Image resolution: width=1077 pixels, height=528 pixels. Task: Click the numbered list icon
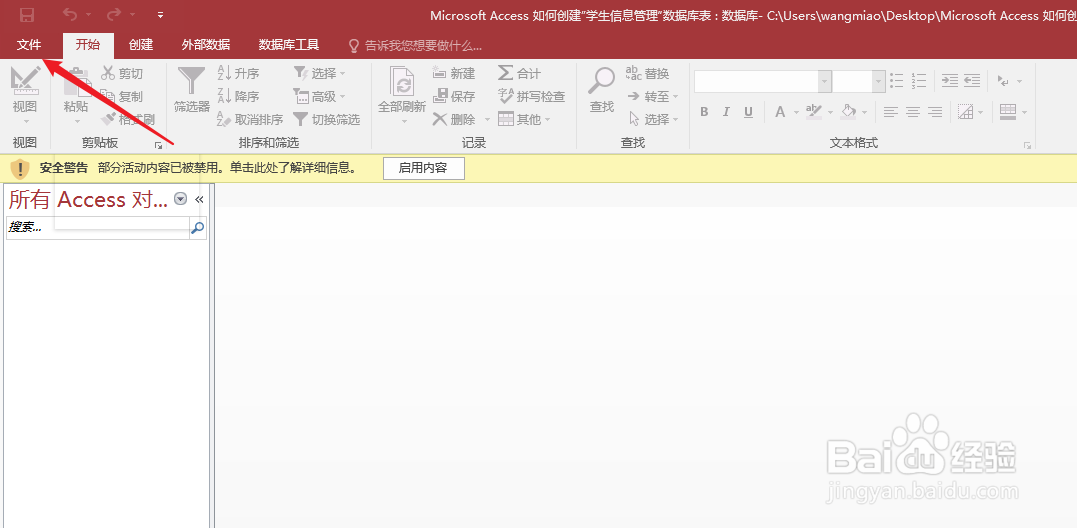919,81
